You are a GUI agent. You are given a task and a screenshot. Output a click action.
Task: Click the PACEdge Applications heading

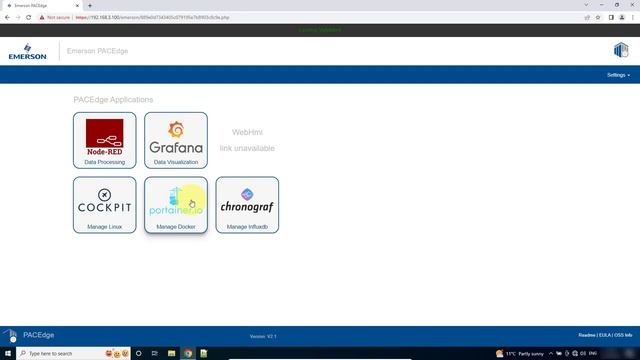(x=113, y=100)
